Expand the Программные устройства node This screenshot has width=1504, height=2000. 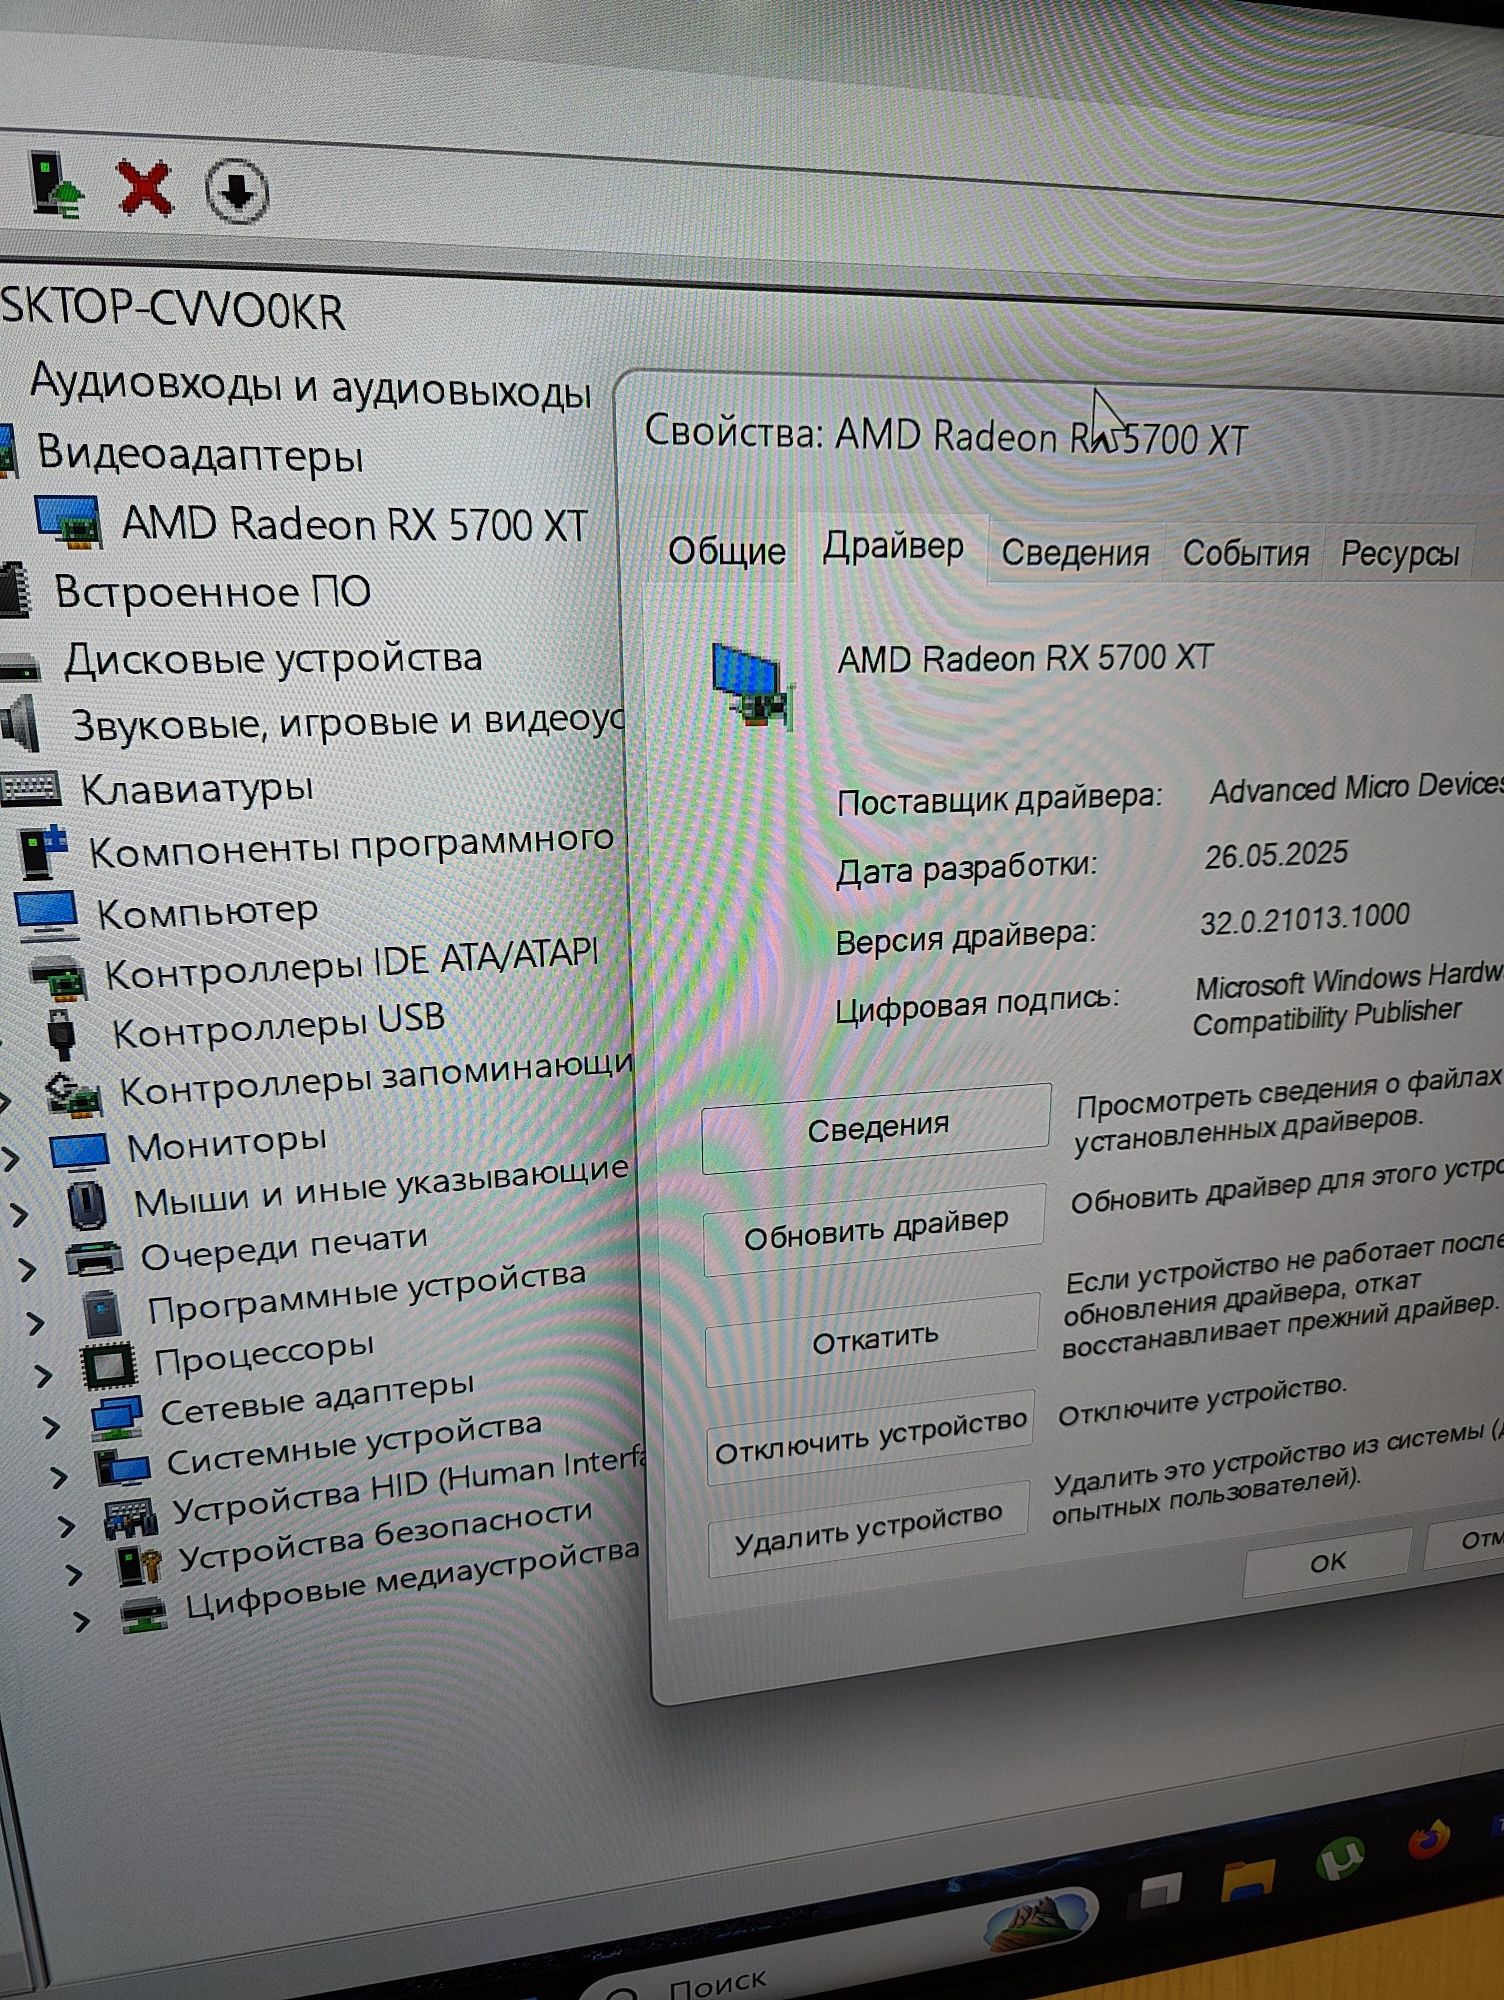point(36,1323)
